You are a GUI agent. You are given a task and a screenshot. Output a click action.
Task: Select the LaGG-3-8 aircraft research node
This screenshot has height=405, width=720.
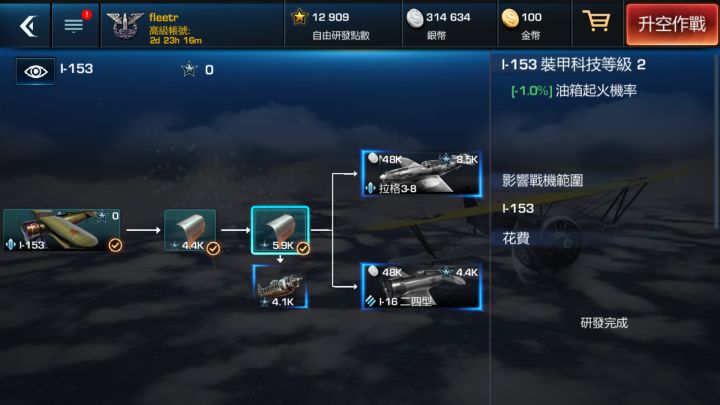[422, 174]
